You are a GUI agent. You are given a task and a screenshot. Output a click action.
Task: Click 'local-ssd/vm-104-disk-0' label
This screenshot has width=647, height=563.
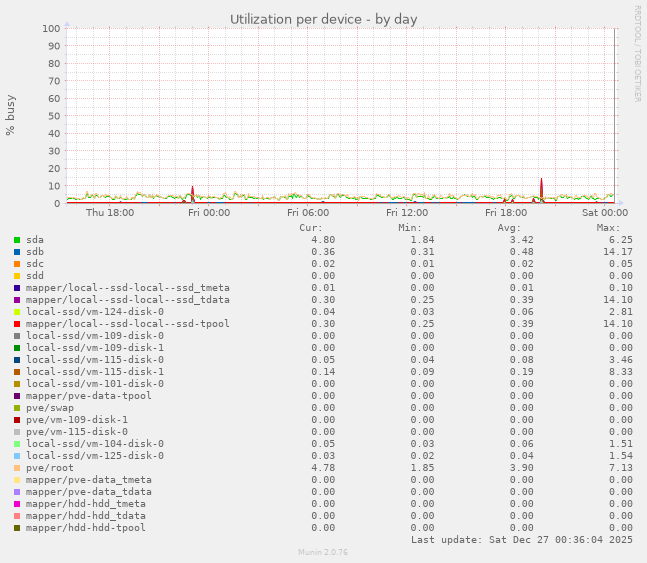pyautogui.click(x=95, y=444)
